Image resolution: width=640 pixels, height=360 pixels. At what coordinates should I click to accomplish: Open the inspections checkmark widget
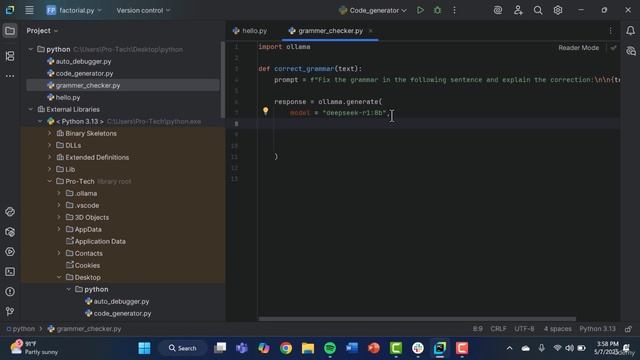pyautogui.click(x=613, y=48)
